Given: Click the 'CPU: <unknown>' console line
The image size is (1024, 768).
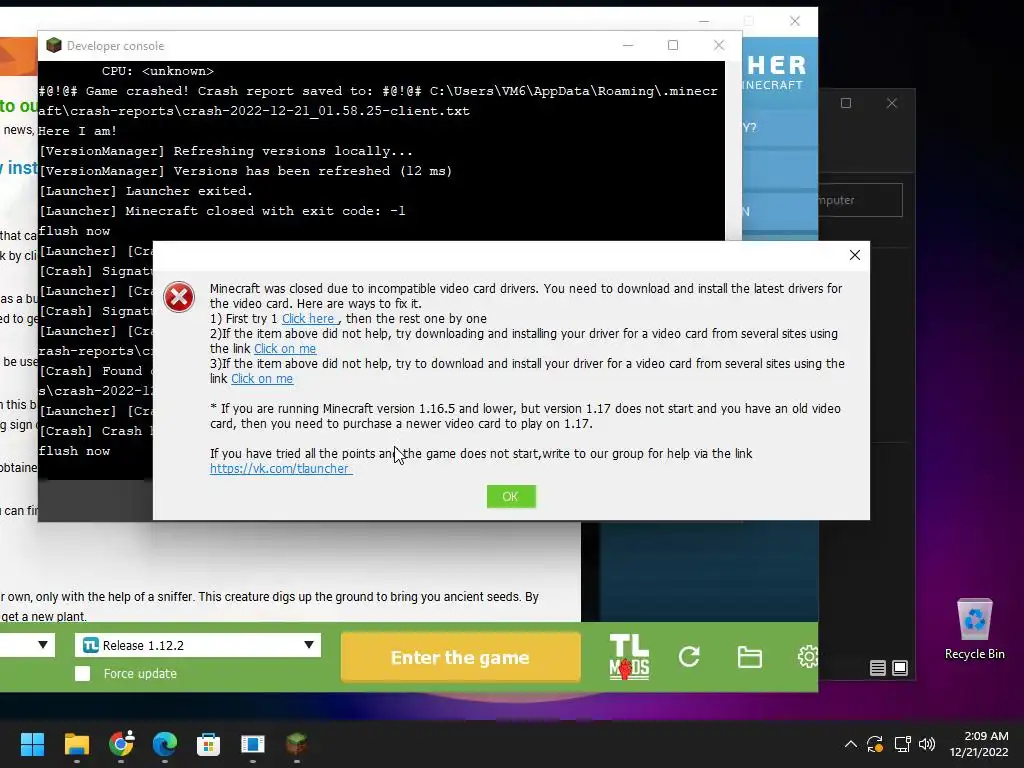Looking at the screenshot, I should tap(158, 71).
